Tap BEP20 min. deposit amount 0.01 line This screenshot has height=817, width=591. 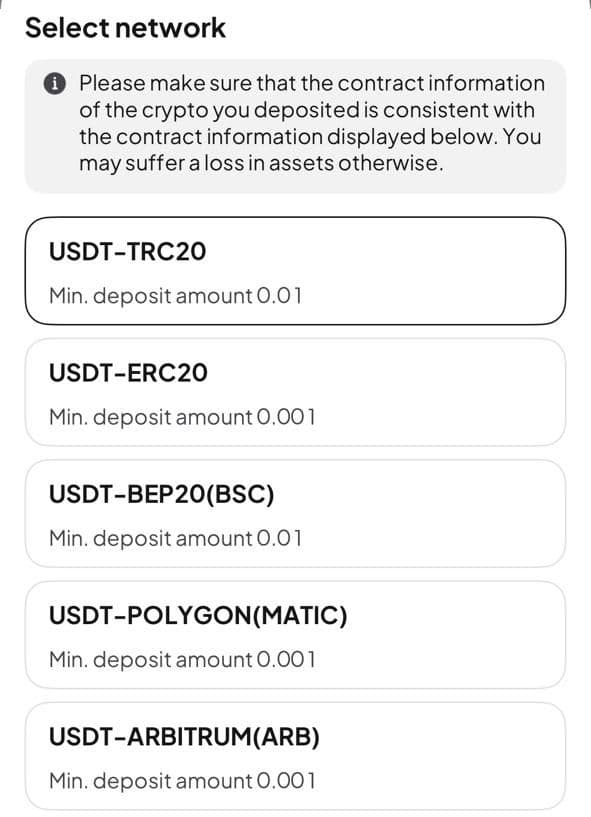(x=176, y=539)
